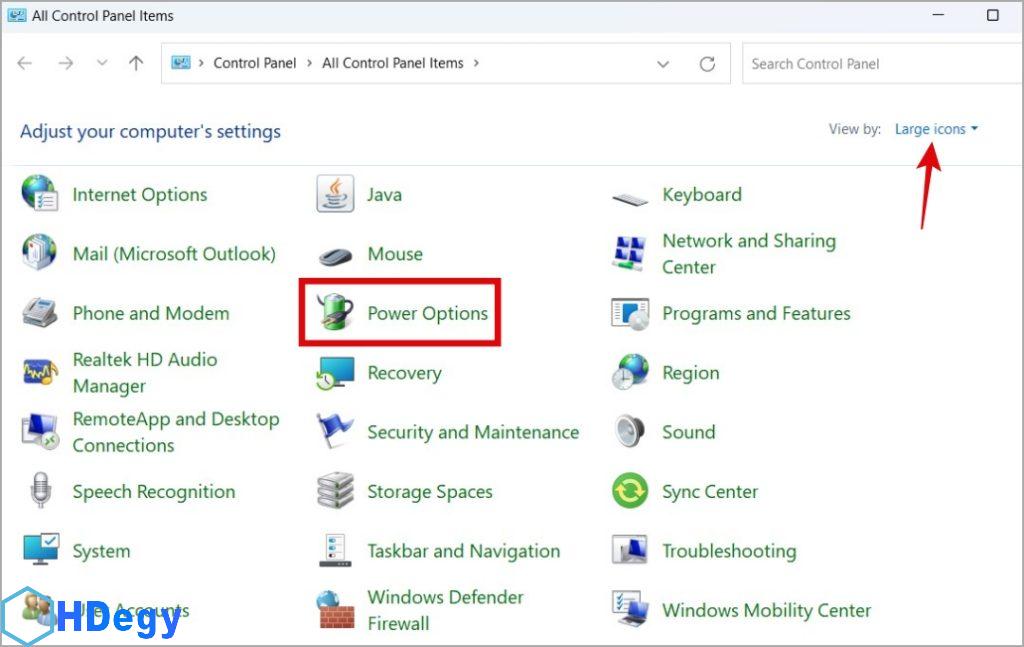Open the Sound speaker icon

(630, 432)
